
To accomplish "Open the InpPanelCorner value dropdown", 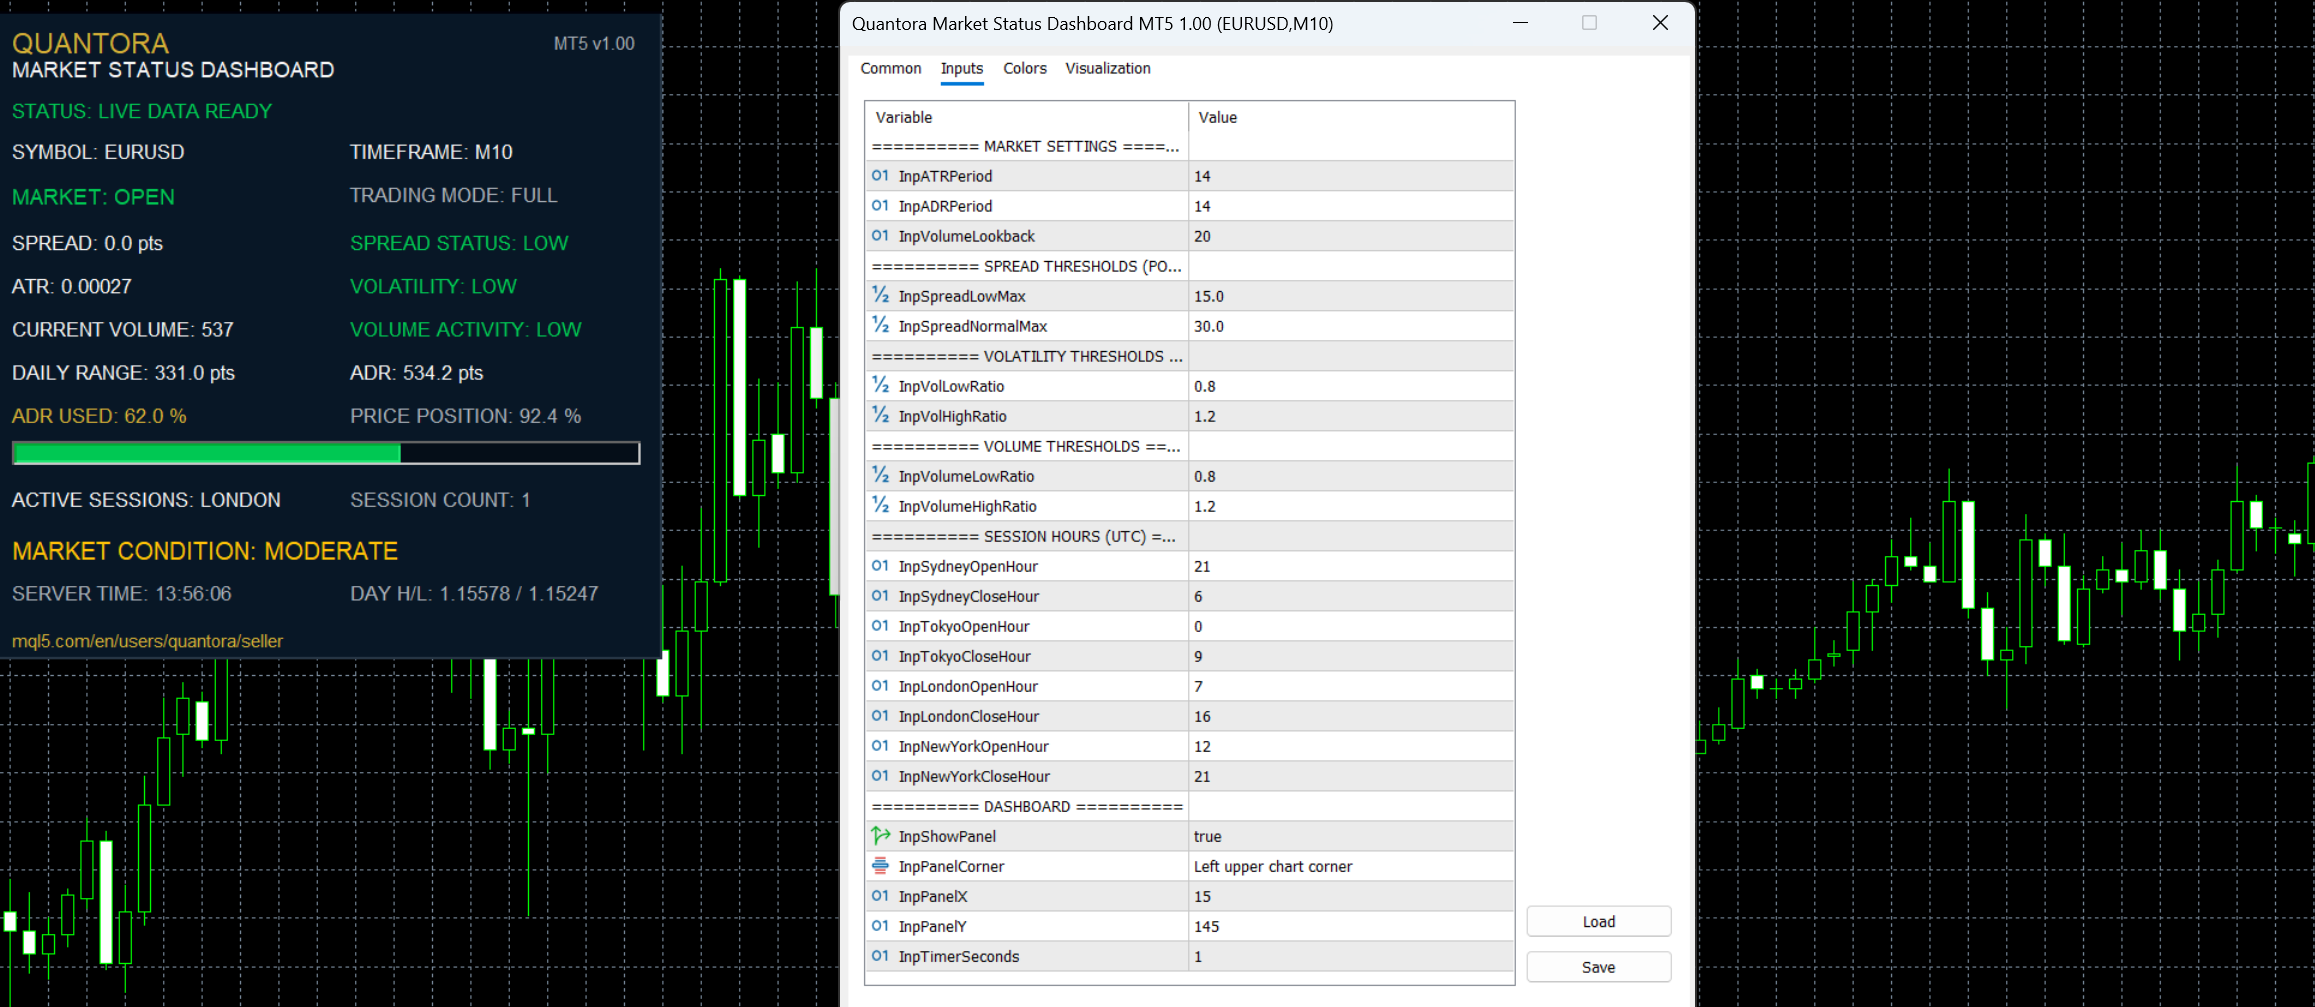I will click(x=1351, y=866).
